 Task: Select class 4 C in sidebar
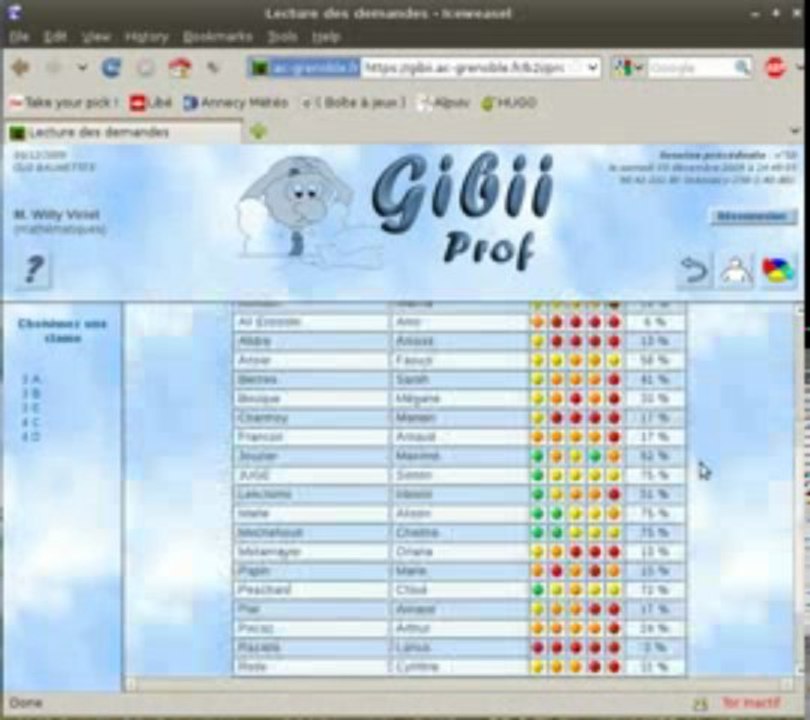(x=31, y=422)
